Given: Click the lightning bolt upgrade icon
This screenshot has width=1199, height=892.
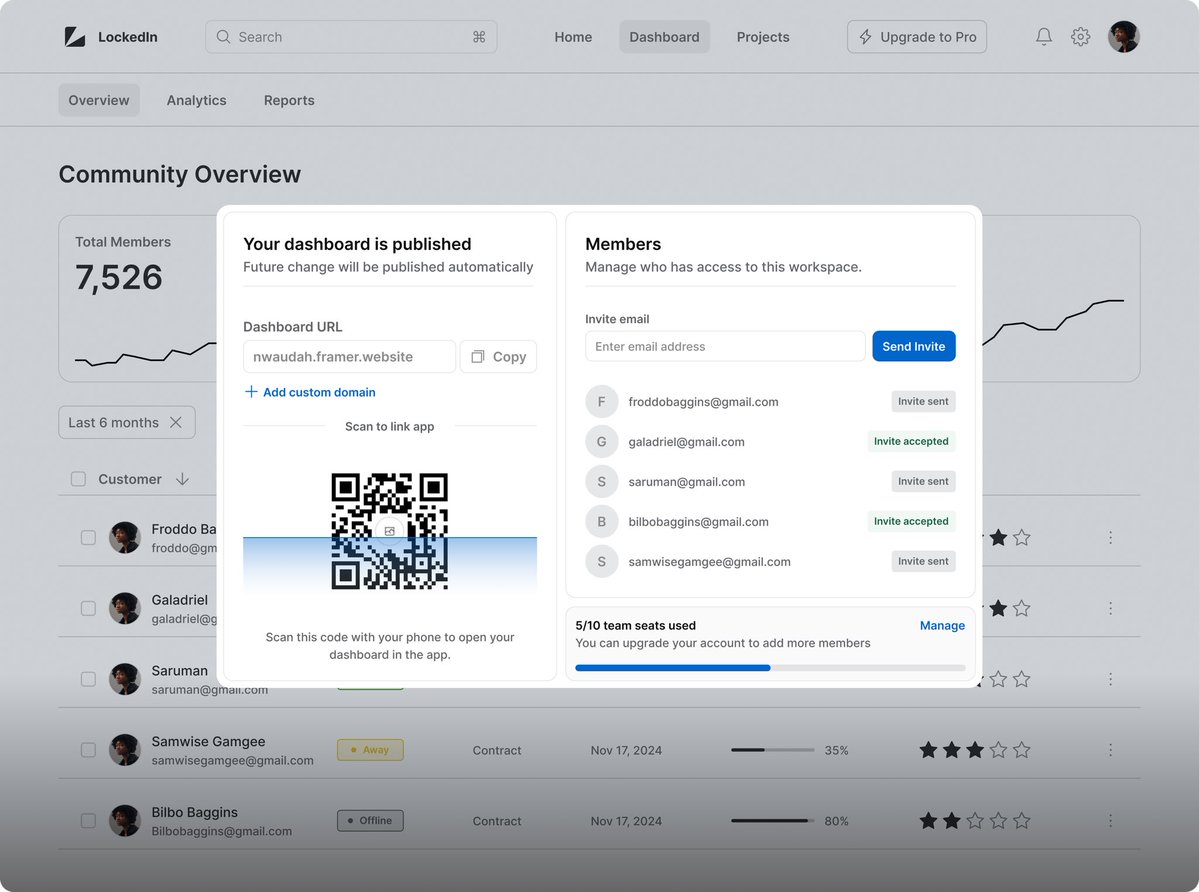Looking at the screenshot, I should tap(866, 37).
